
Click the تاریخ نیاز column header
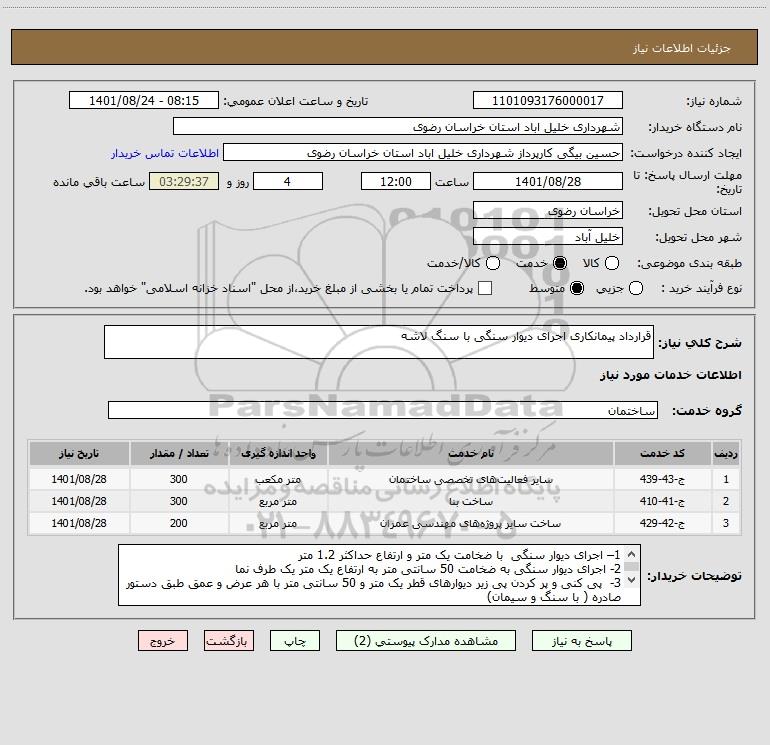click(79, 453)
